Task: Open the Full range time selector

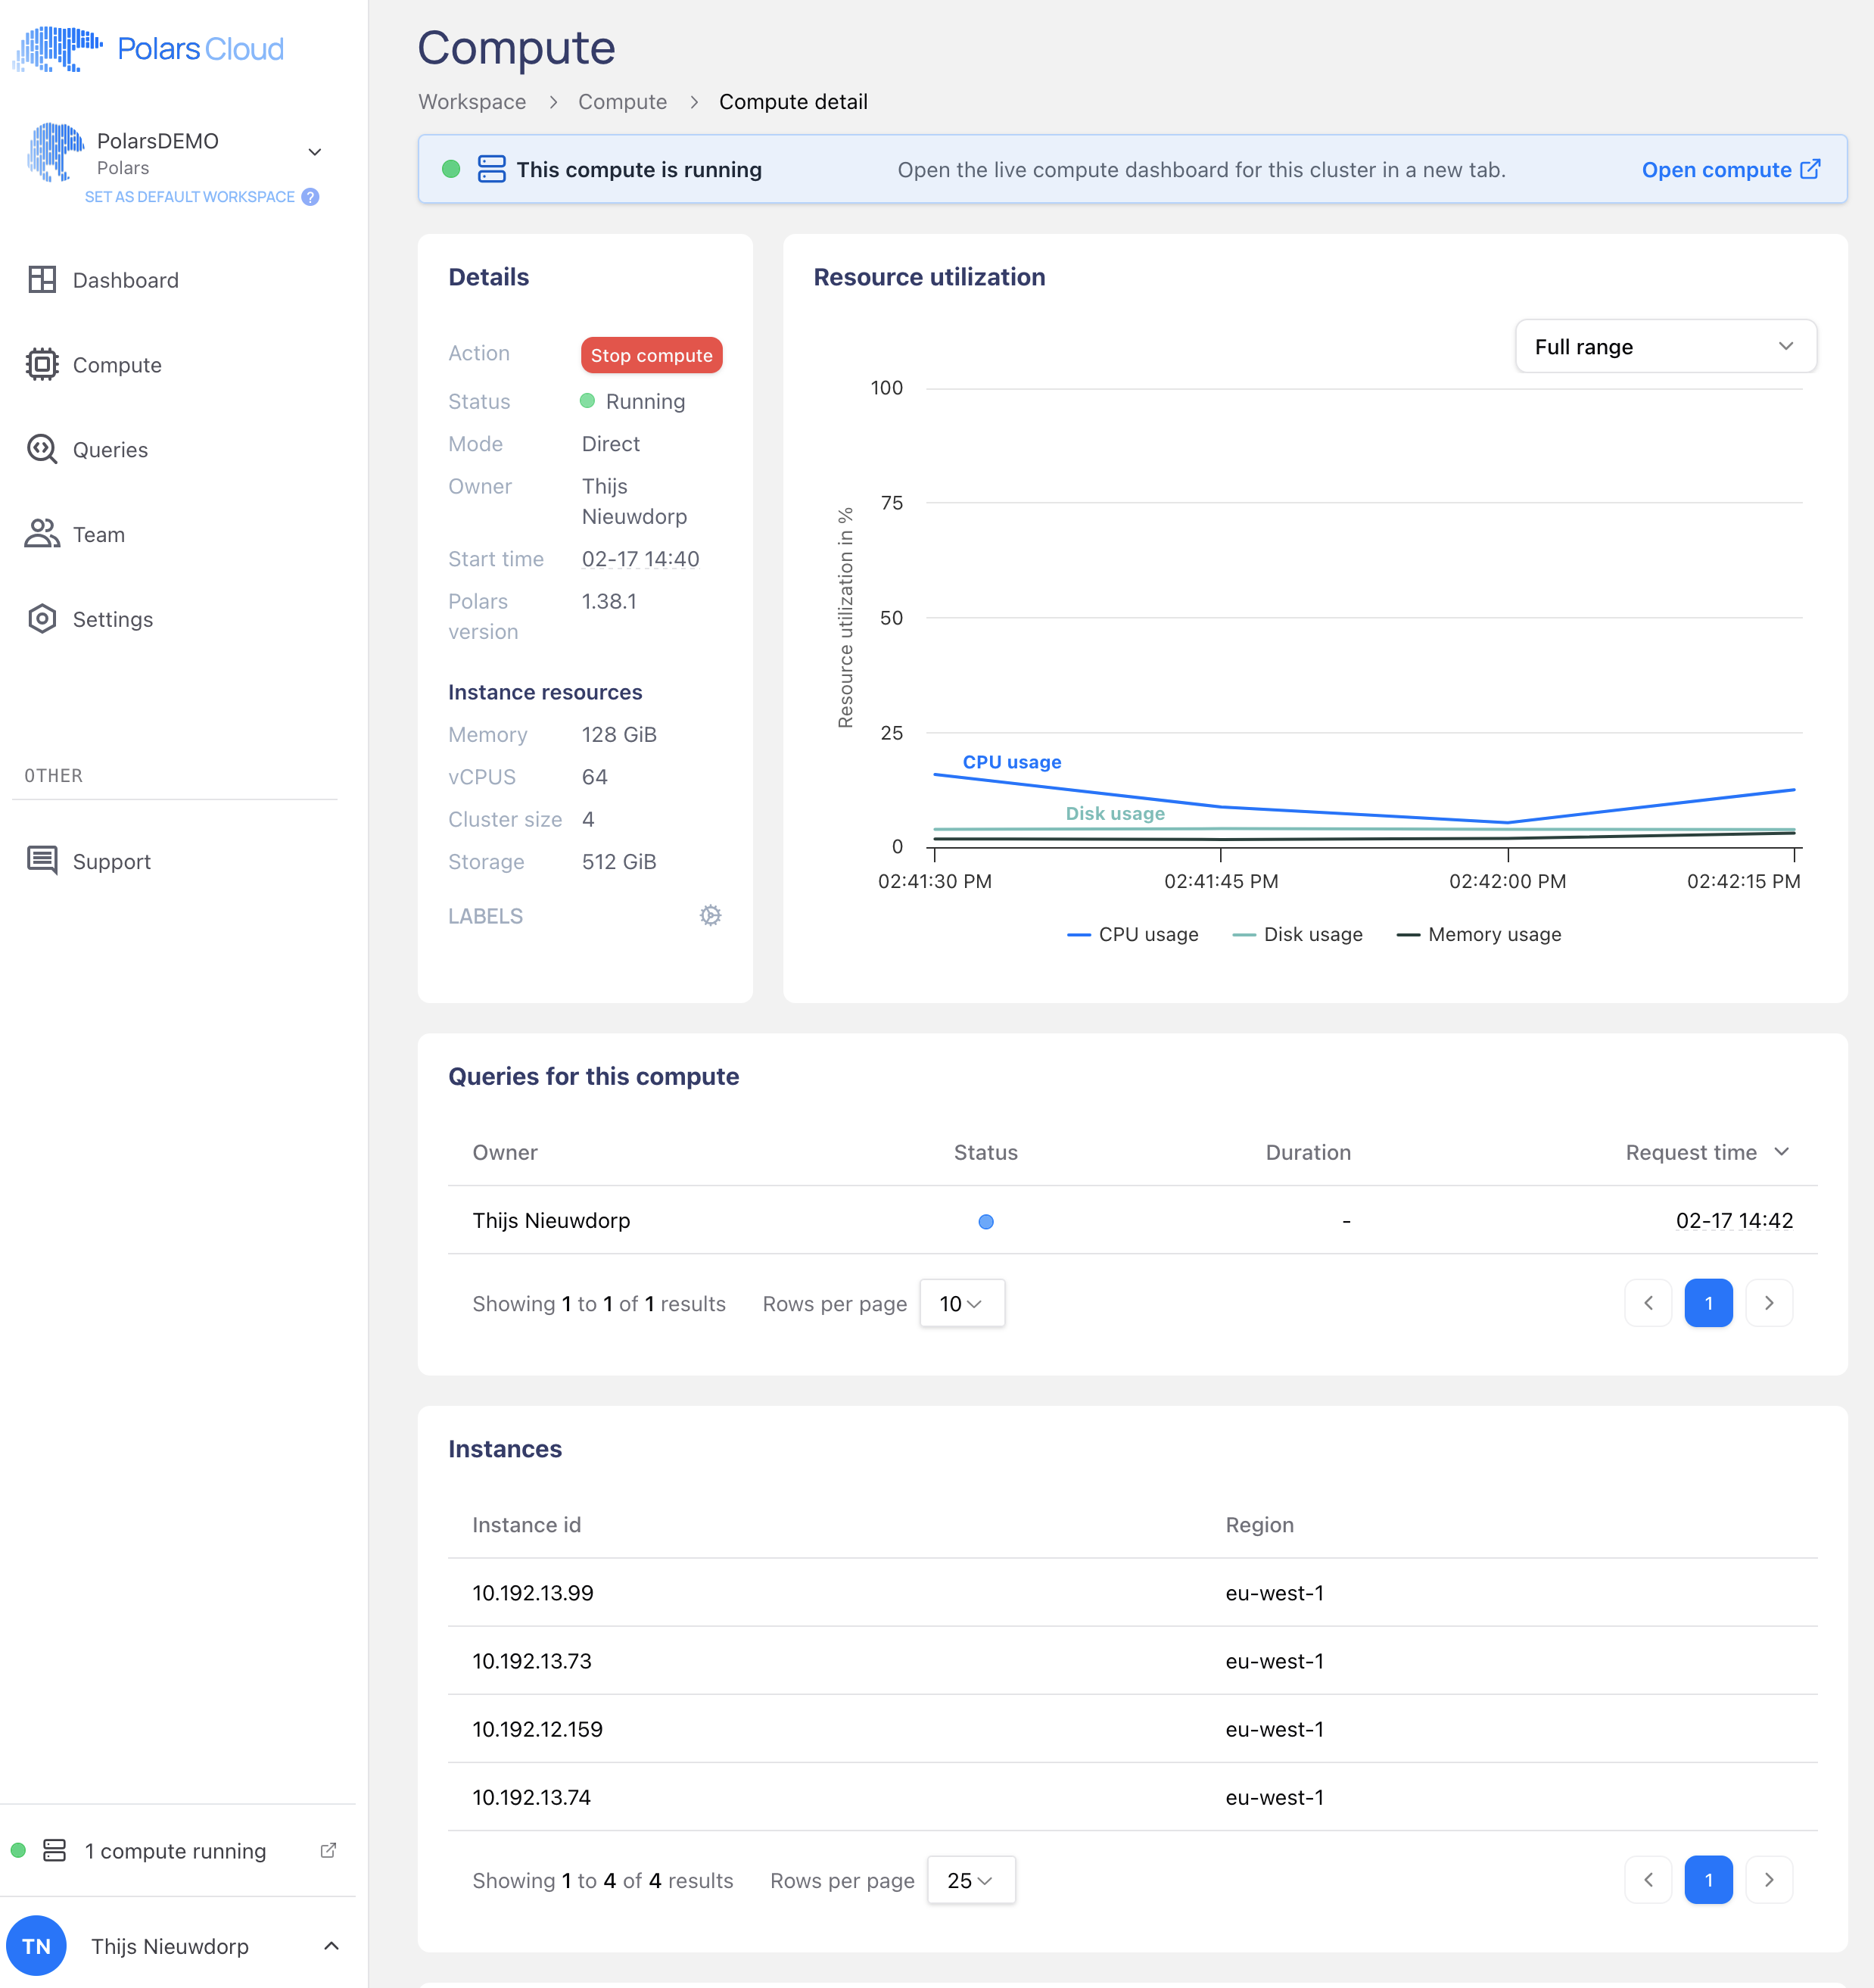Action: click(1665, 346)
